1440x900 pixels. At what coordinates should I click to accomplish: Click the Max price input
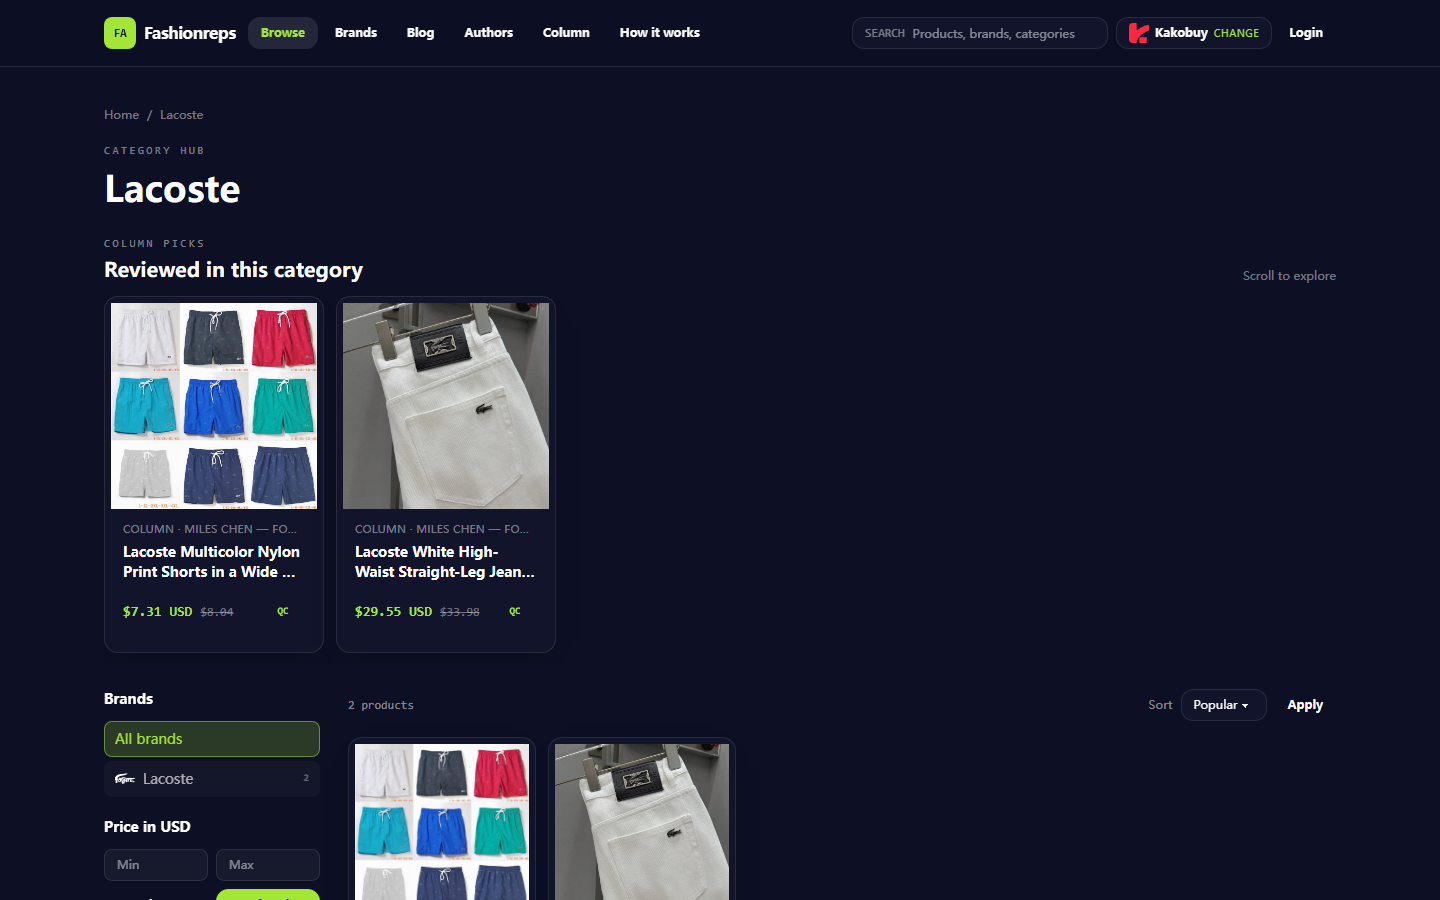point(268,865)
